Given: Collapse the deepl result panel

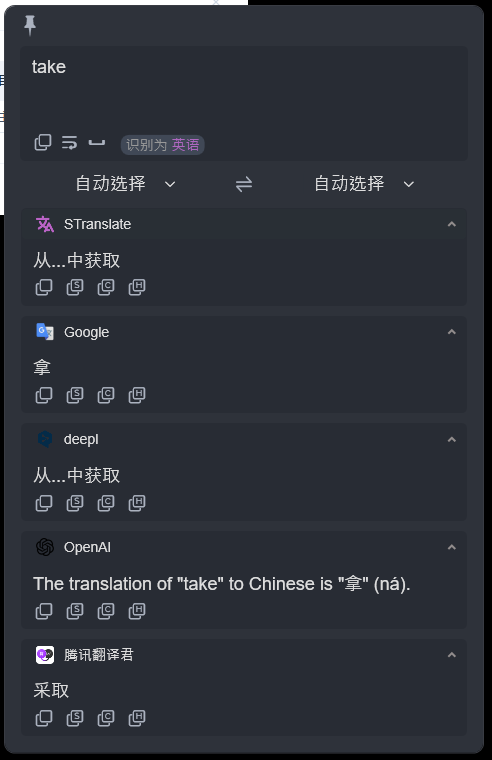Looking at the screenshot, I should pos(452,440).
